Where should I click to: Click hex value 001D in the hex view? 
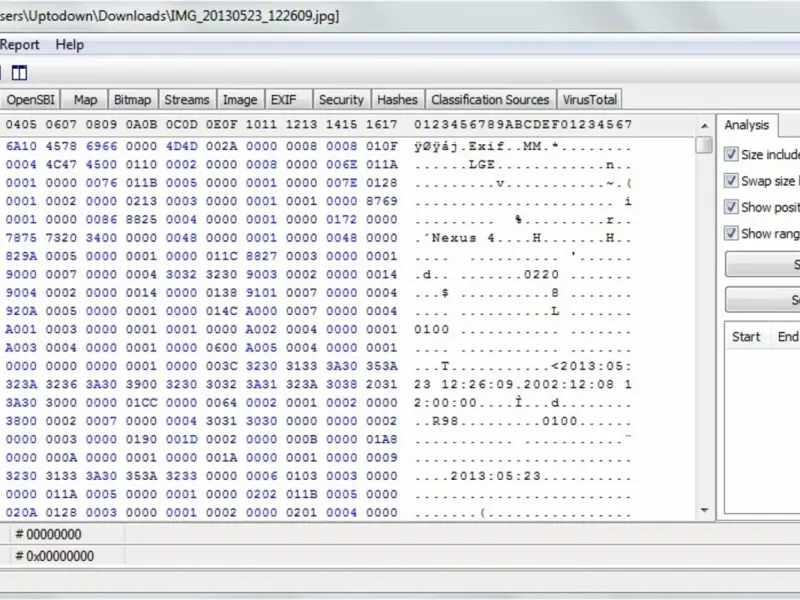(182, 439)
